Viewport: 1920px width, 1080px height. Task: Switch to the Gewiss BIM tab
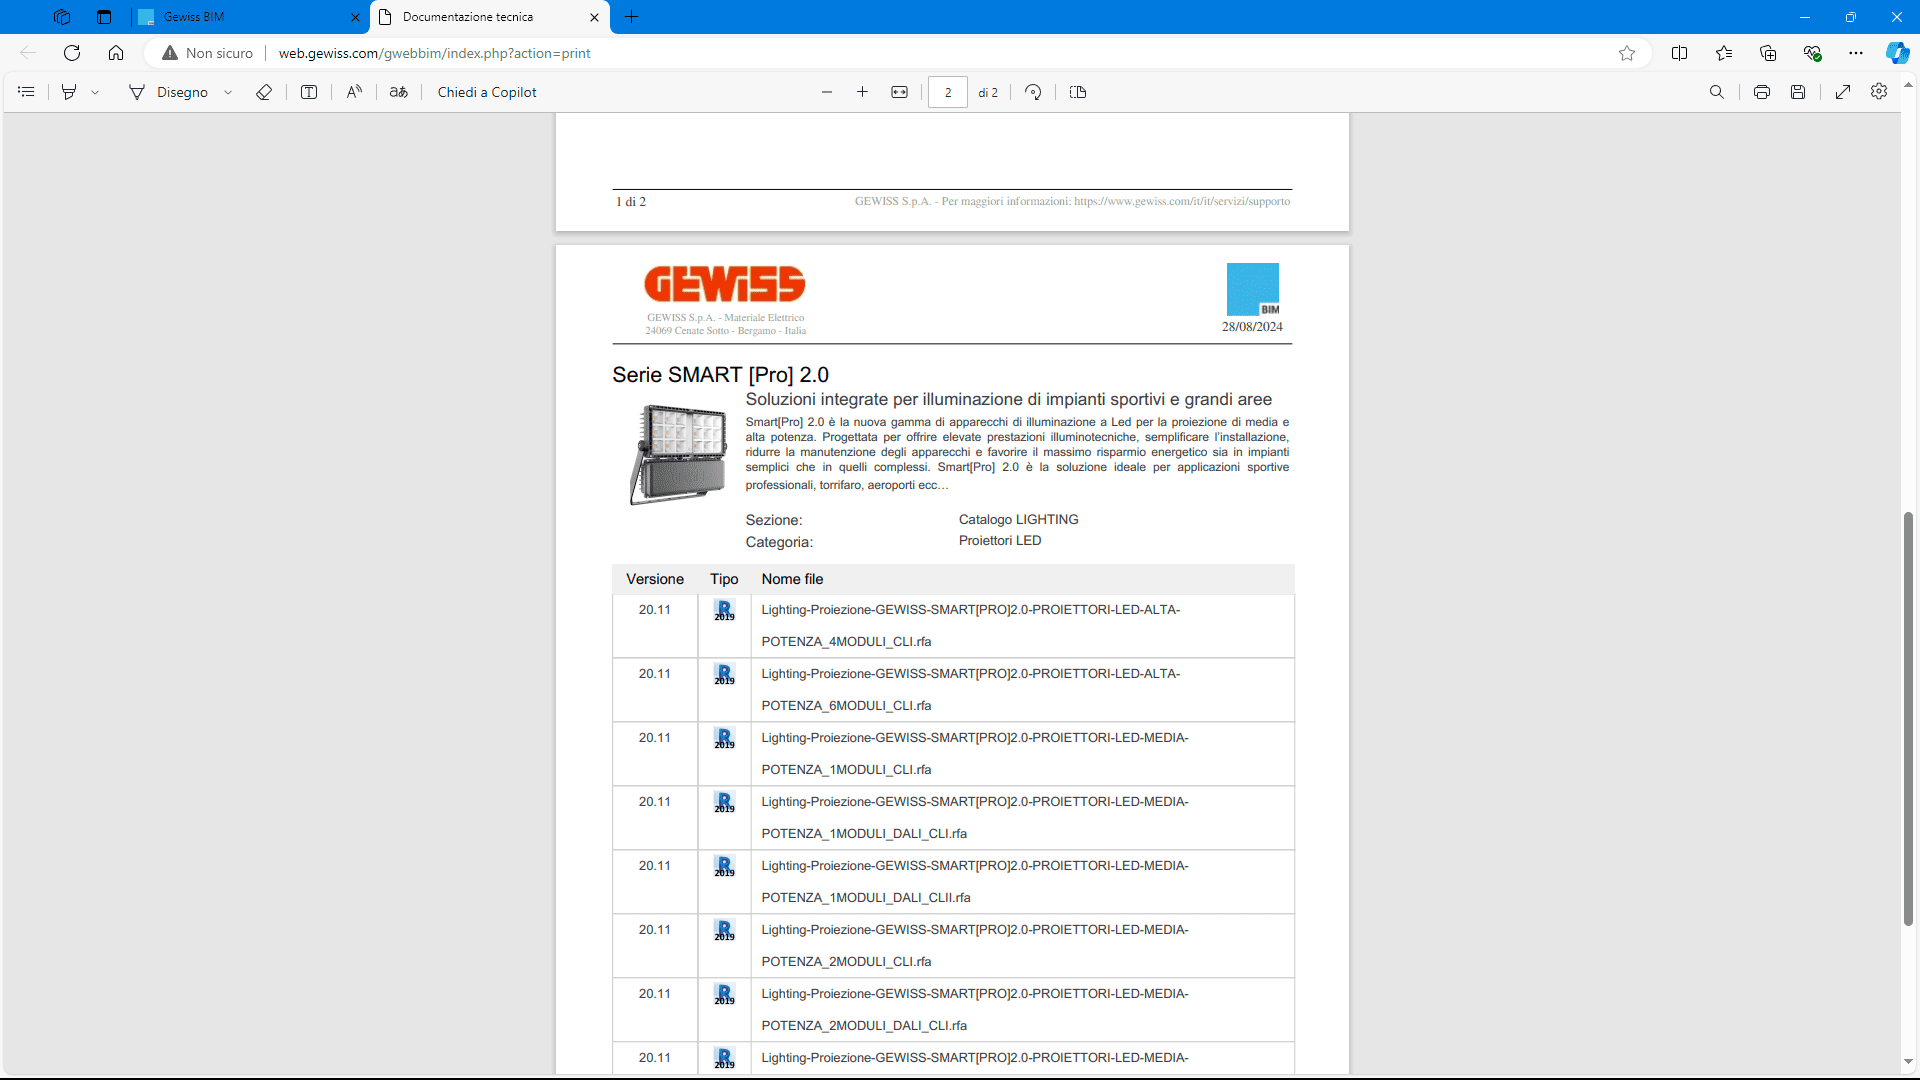(x=240, y=17)
